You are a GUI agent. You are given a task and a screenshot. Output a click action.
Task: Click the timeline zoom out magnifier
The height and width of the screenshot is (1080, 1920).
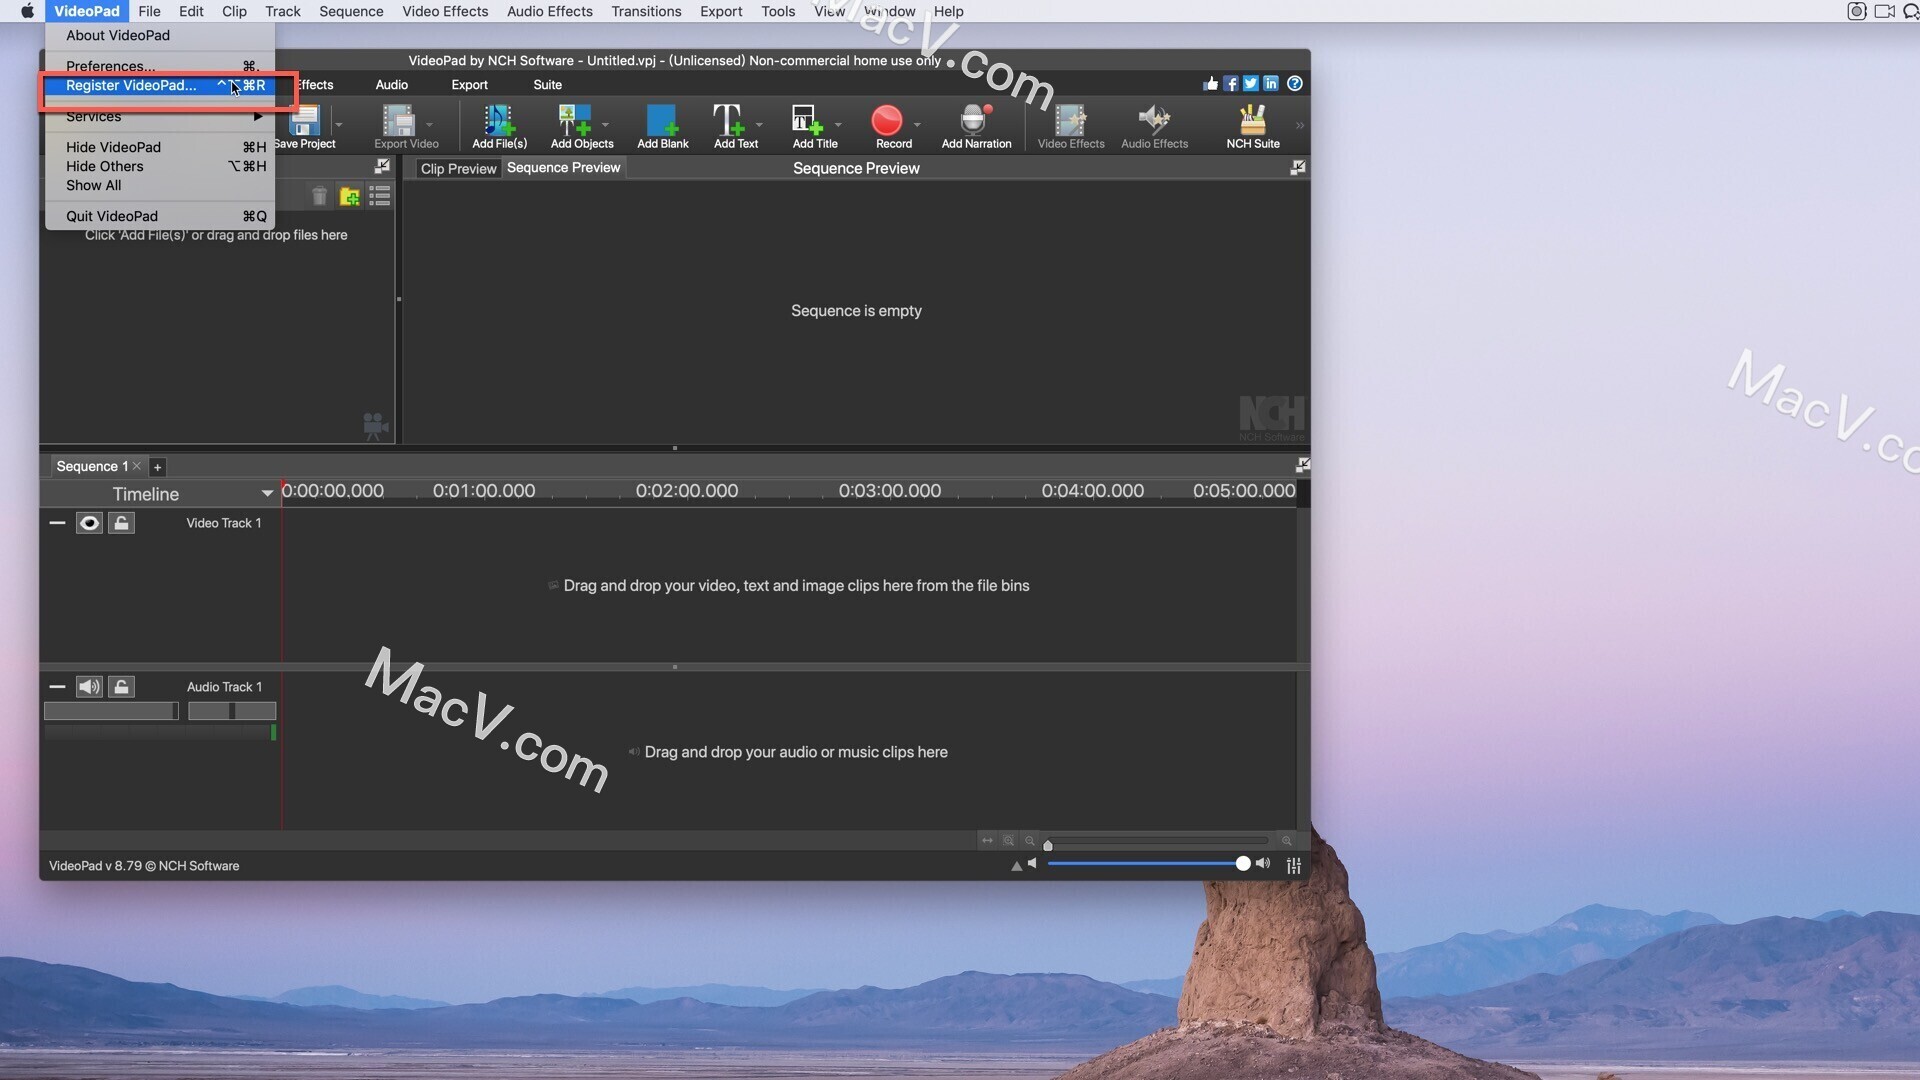tap(1030, 841)
